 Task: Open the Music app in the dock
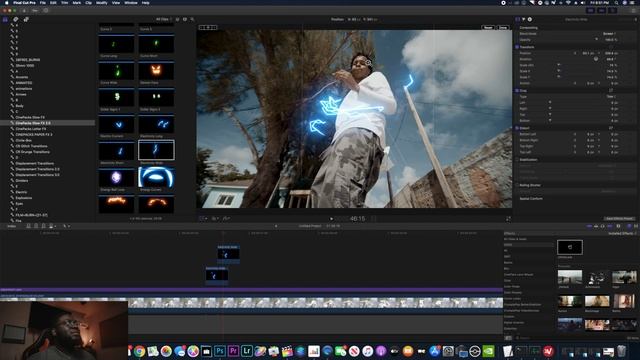tap(367, 351)
